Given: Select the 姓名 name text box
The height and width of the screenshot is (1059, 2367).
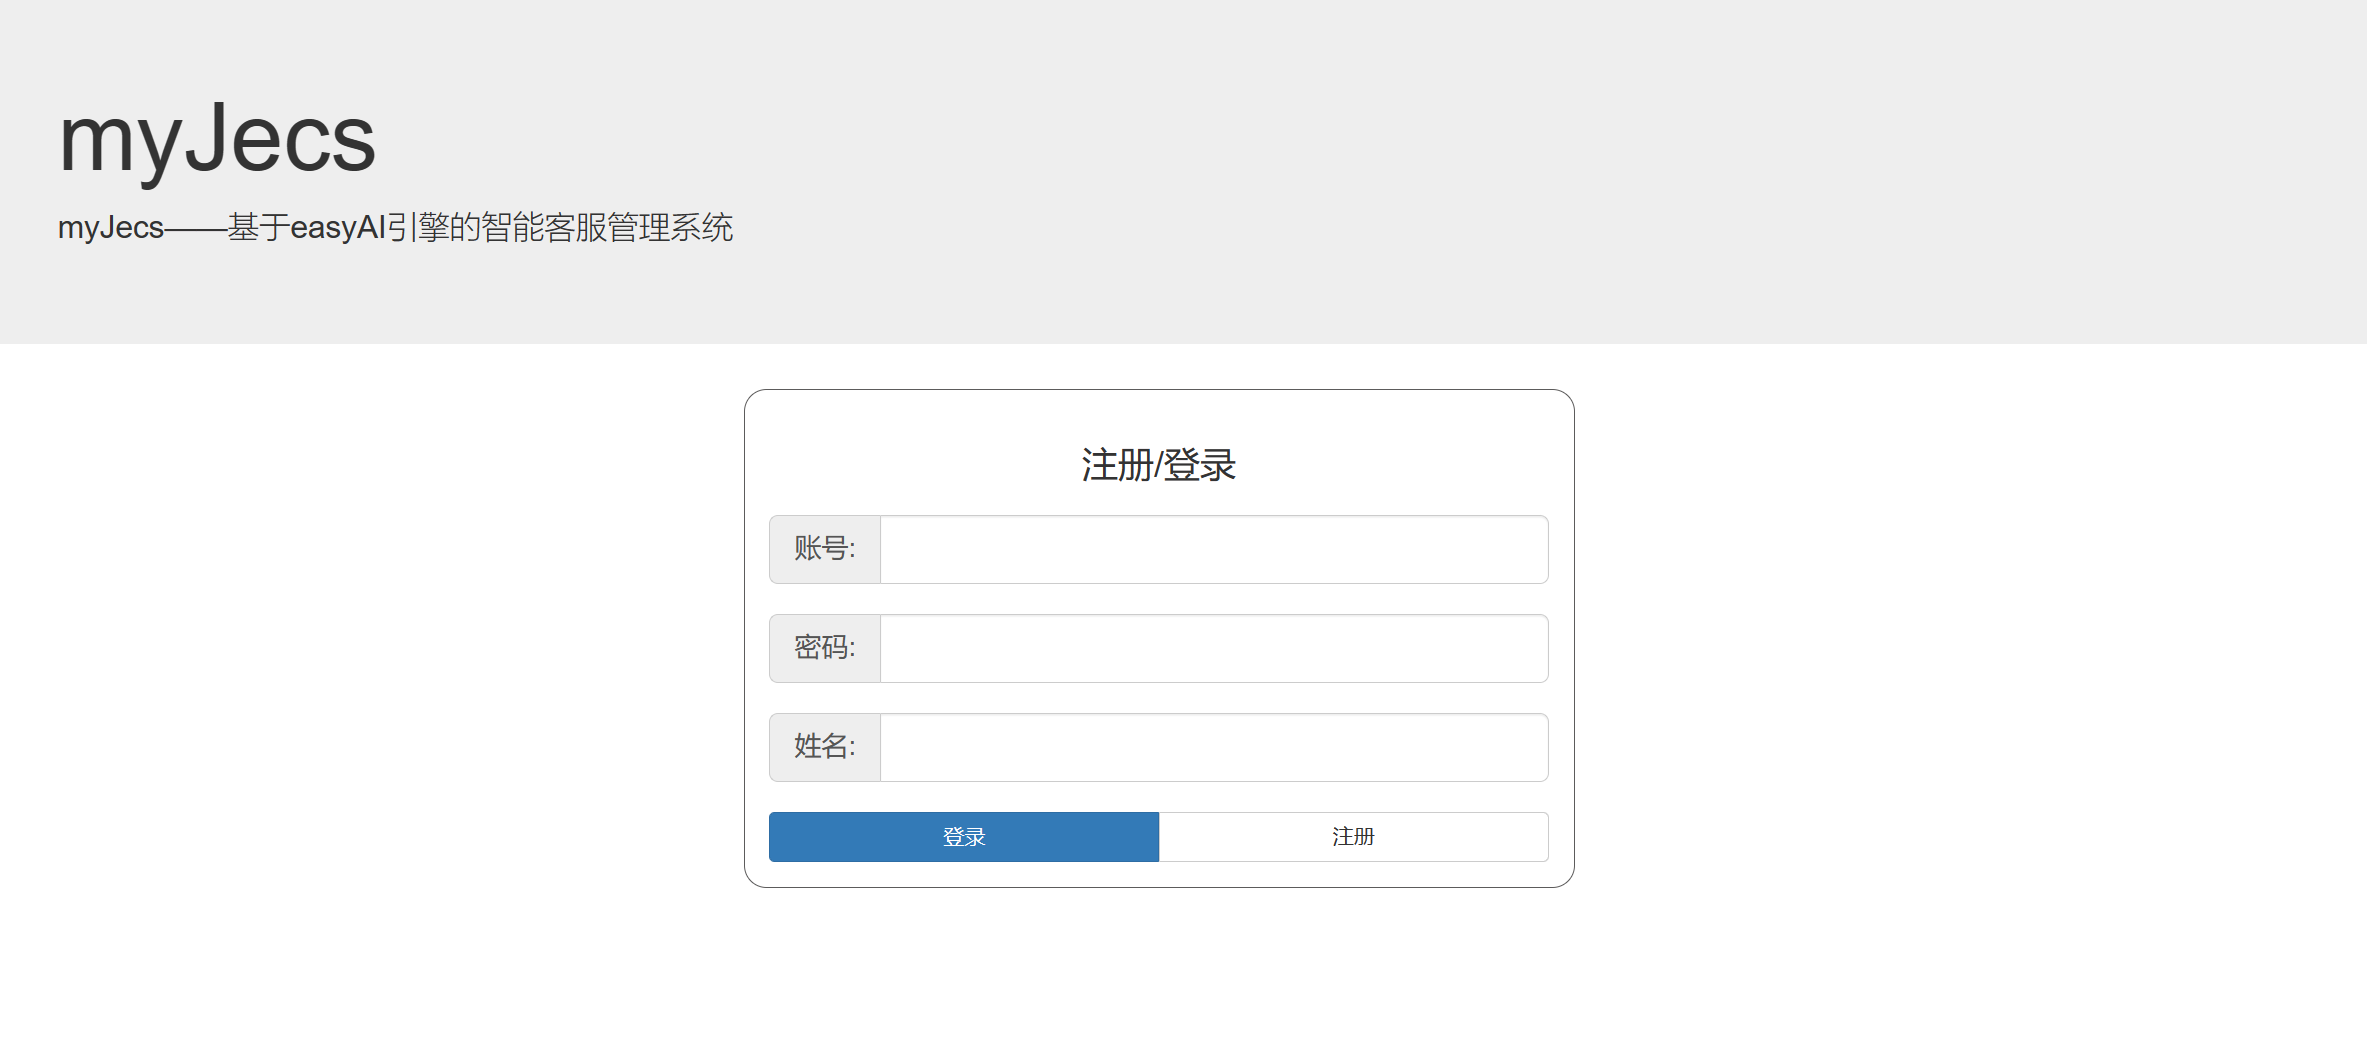Looking at the screenshot, I should click(1213, 748).
